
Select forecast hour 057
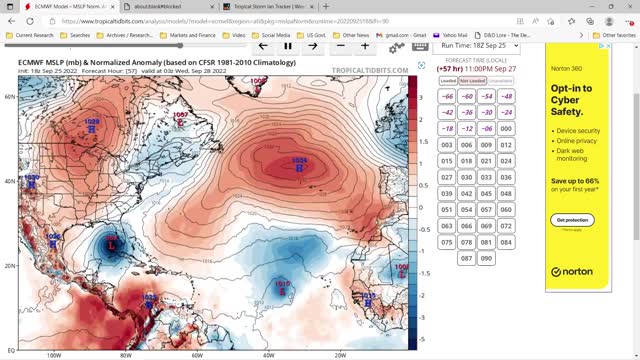pyautogui.click(x=486, y=209)
